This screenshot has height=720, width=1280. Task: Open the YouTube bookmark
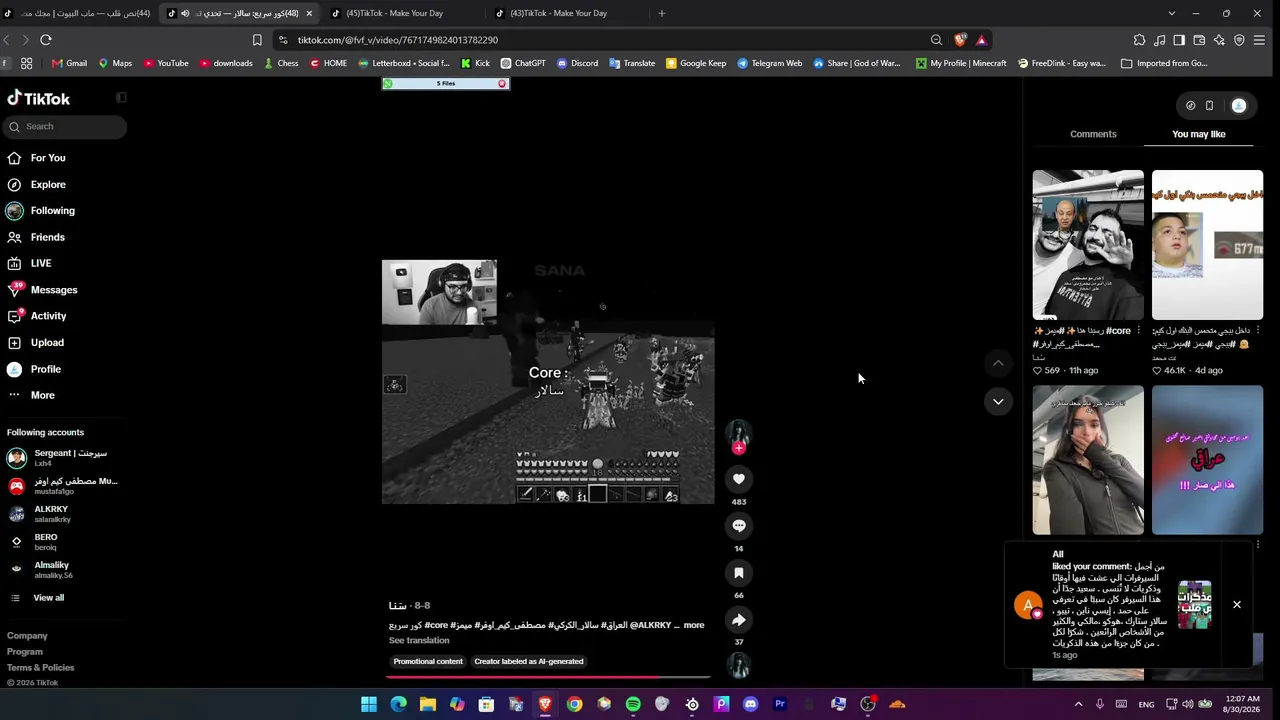coord(166,63)
